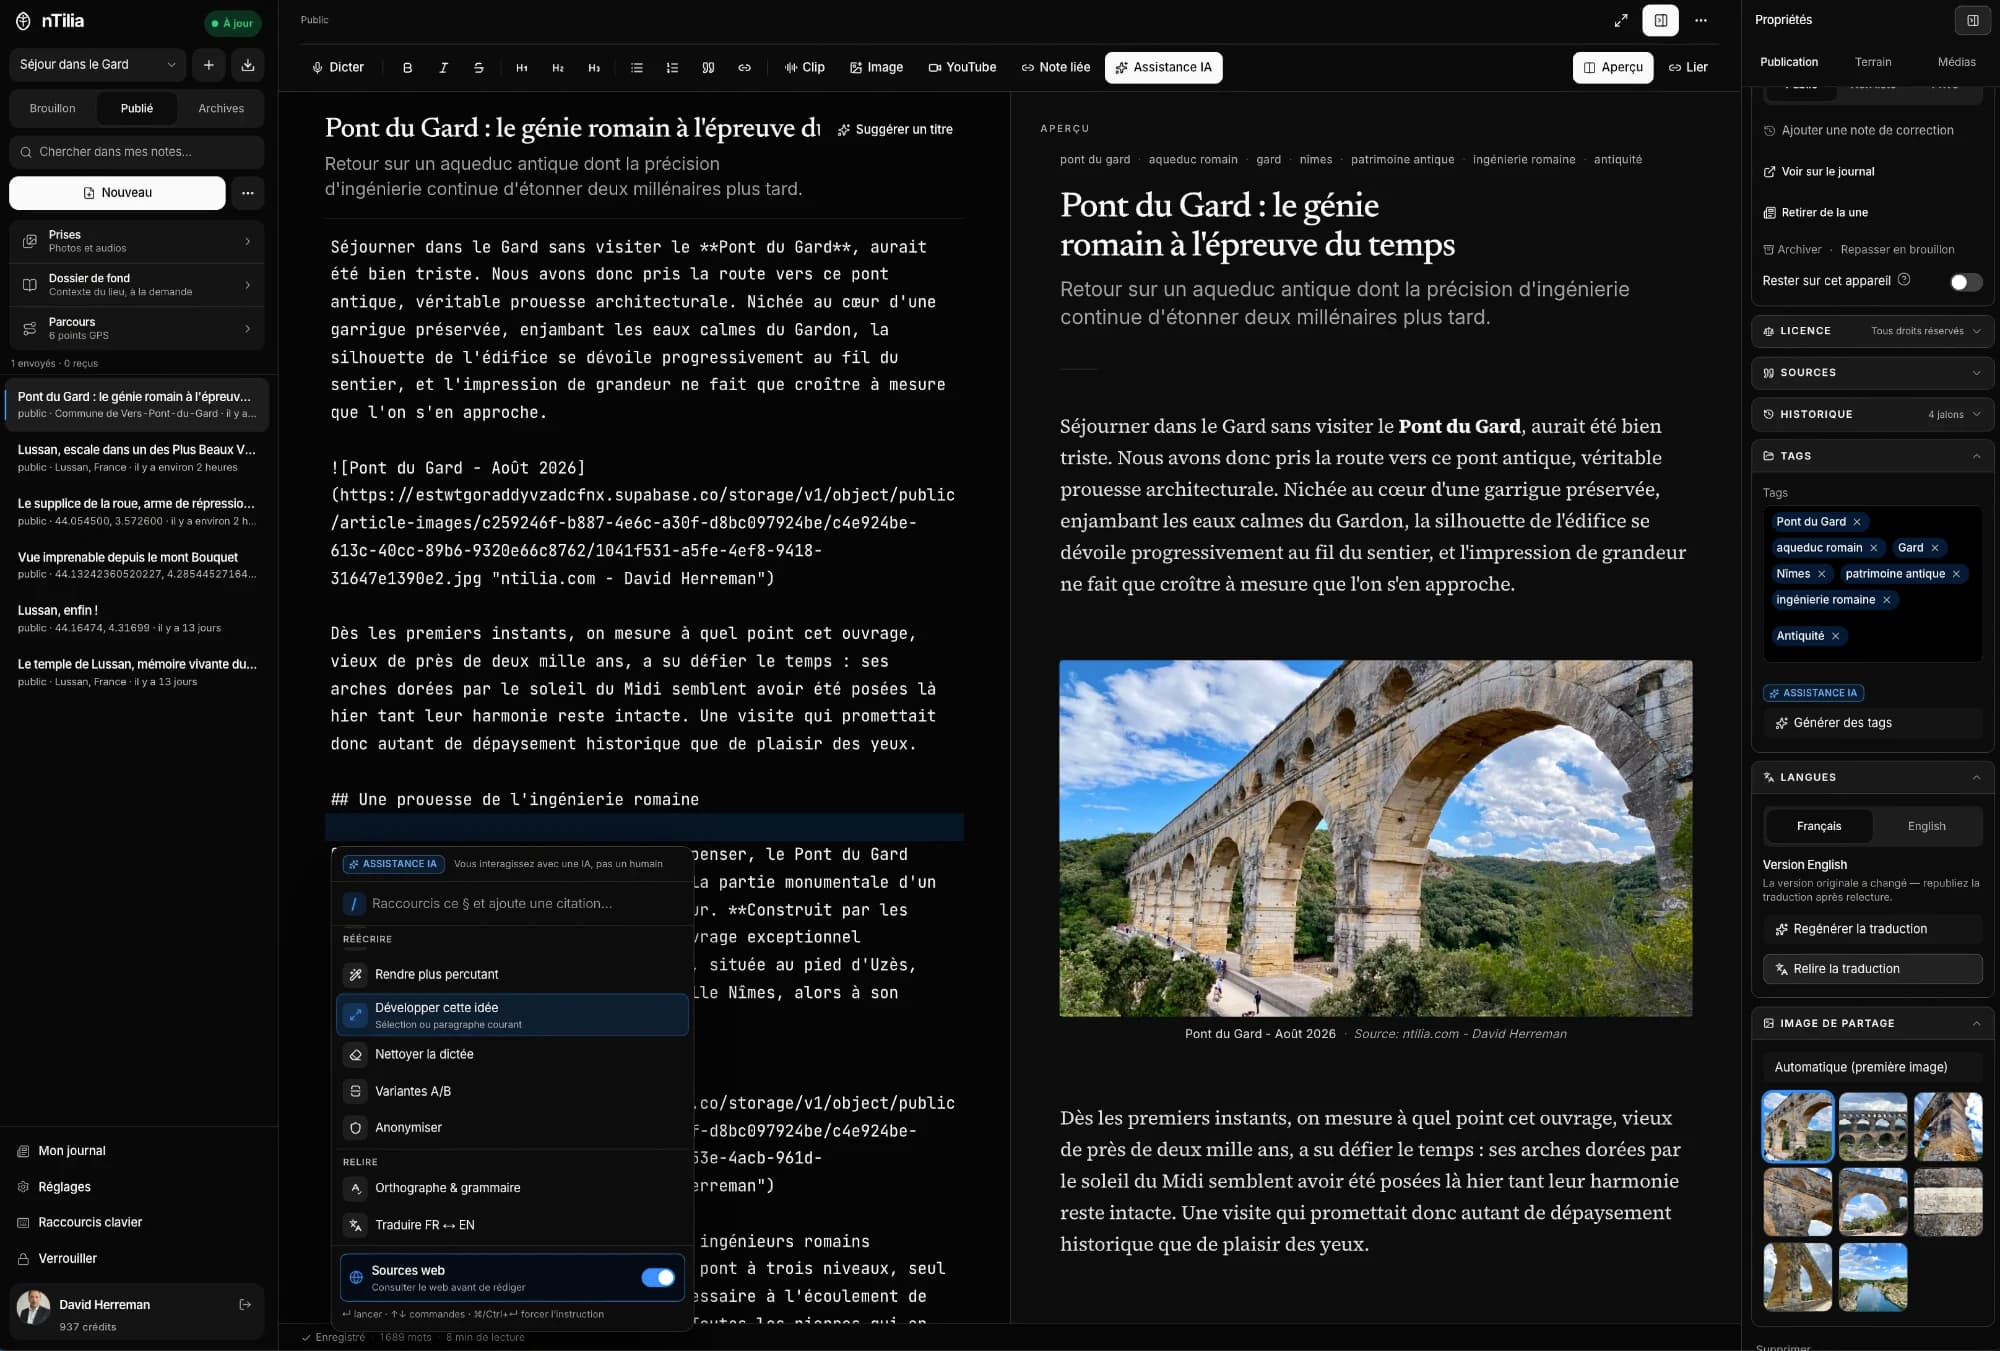Insert H1 heading
Viewport: 2000px width, 1351px height.
pyautogui.click(x=522, y=67)
